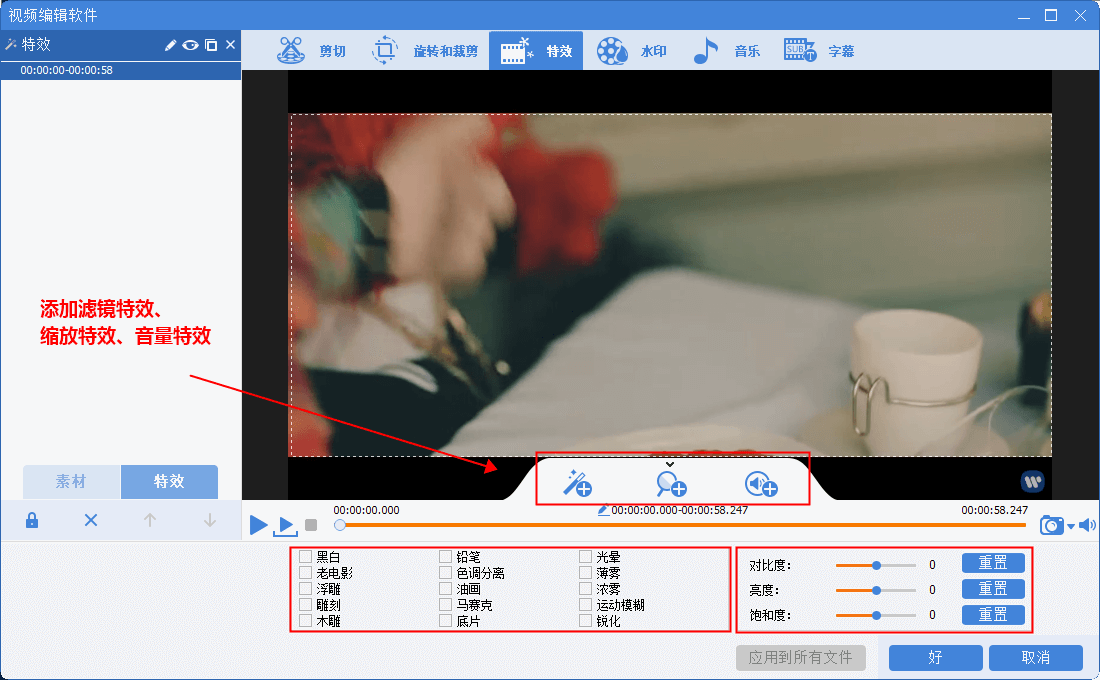This screenshot has height=680, width=1100.
Task: Enable the 铅笔 pencil filter
Action: tap(445, 556)
